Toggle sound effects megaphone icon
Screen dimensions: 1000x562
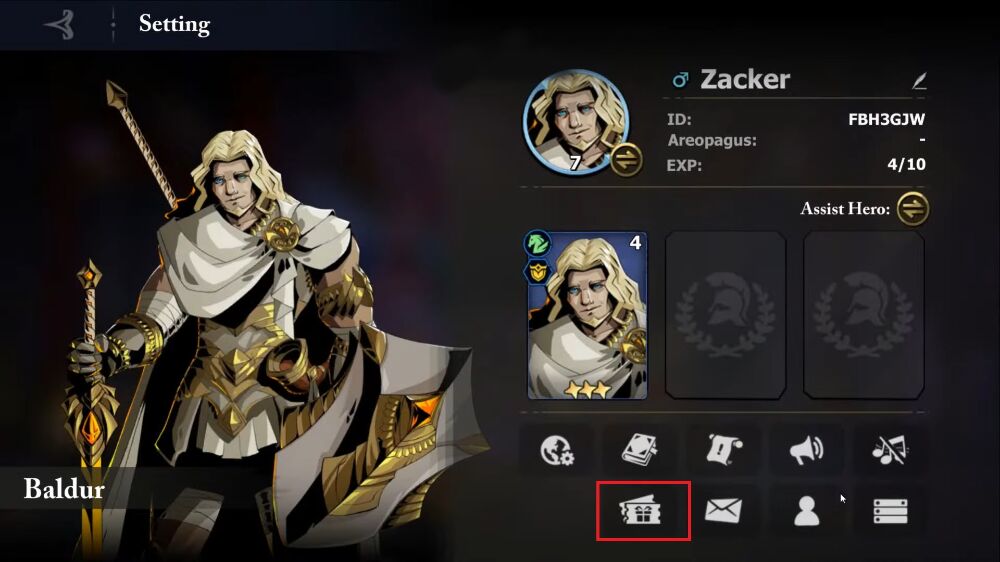[x=807, y=450]
